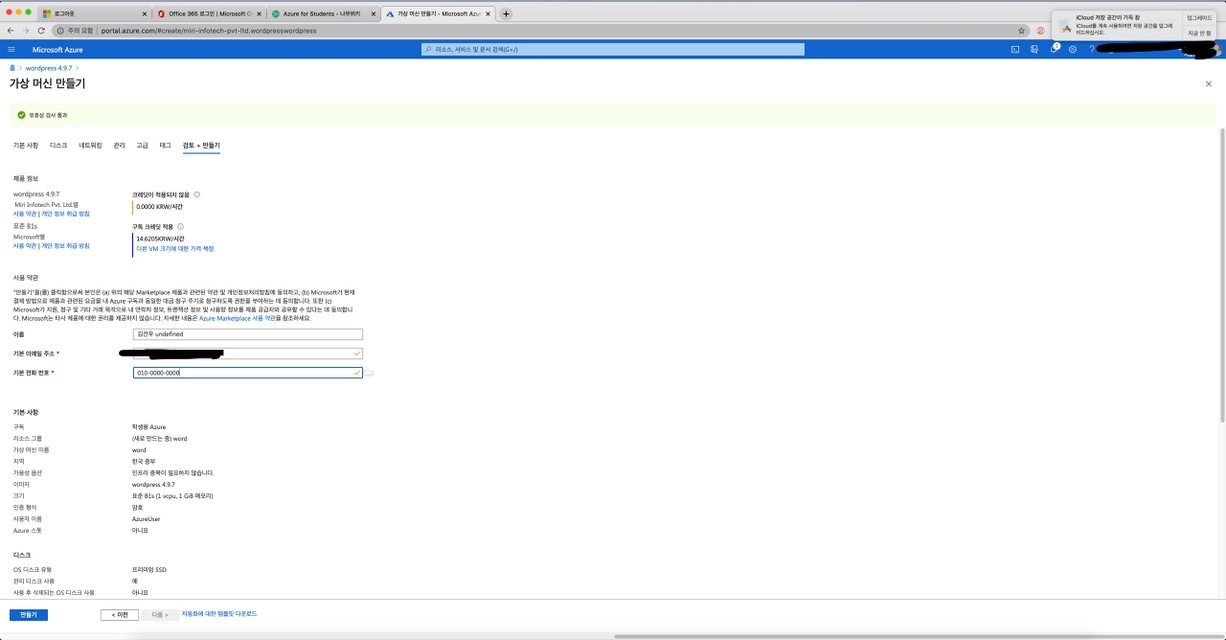
Task: Open a new browser tab with plus icon
Action: tap(506, 14)
